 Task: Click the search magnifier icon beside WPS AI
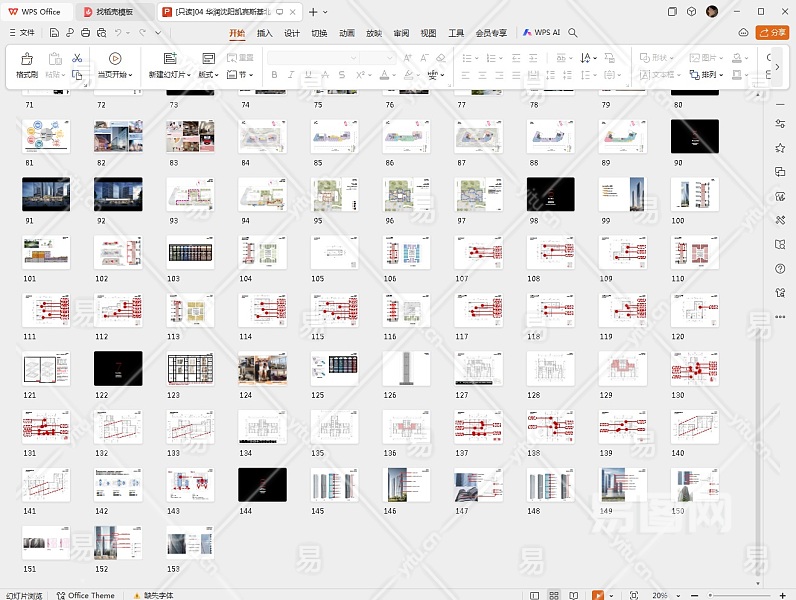click(573, 33)
